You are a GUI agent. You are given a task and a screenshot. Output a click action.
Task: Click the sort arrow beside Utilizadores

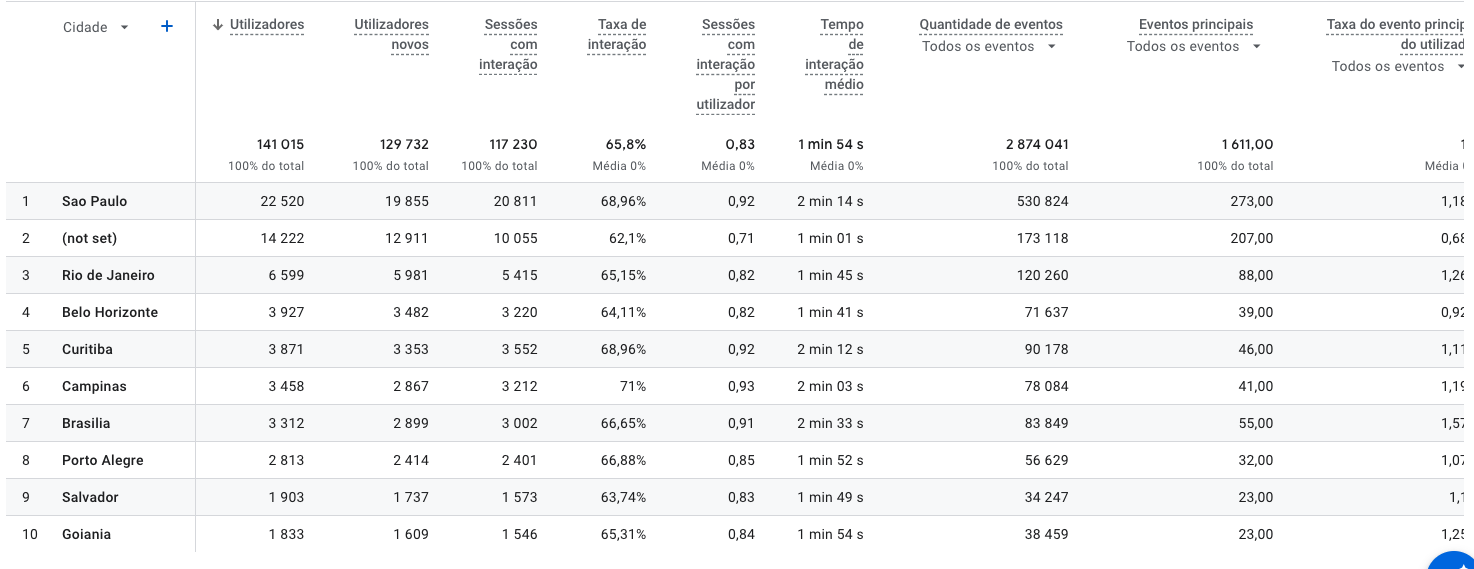click(x=218, y=25)
